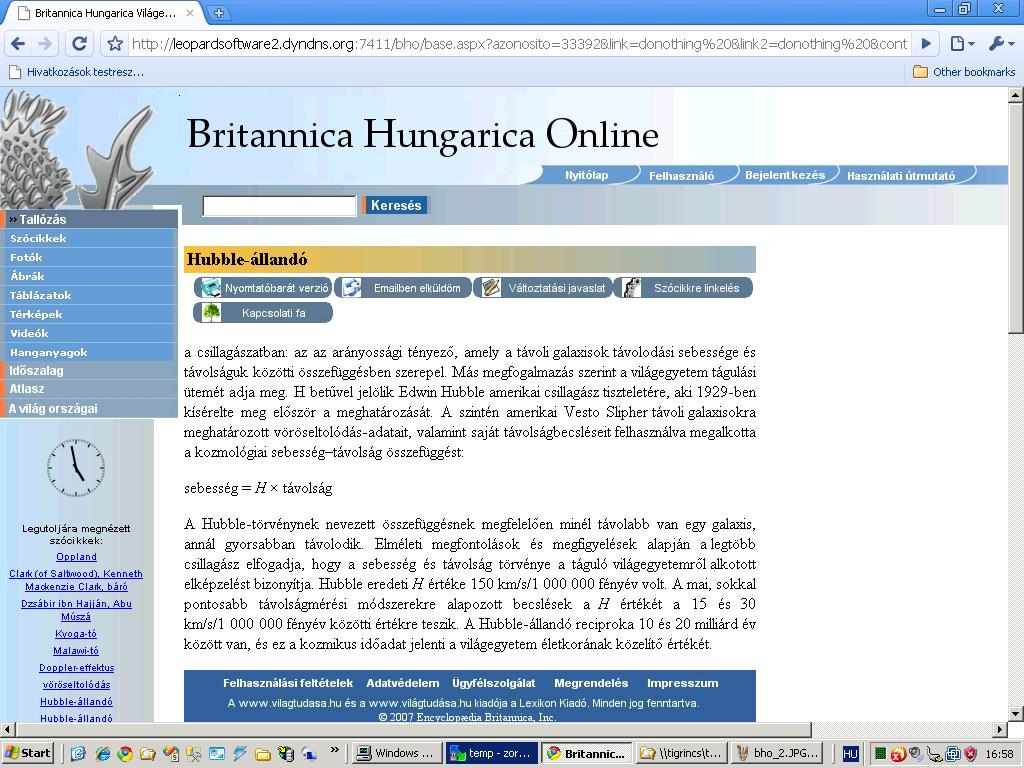Click the Go arrow beside address bar
1024x768 pixels.
pos(926,44)
